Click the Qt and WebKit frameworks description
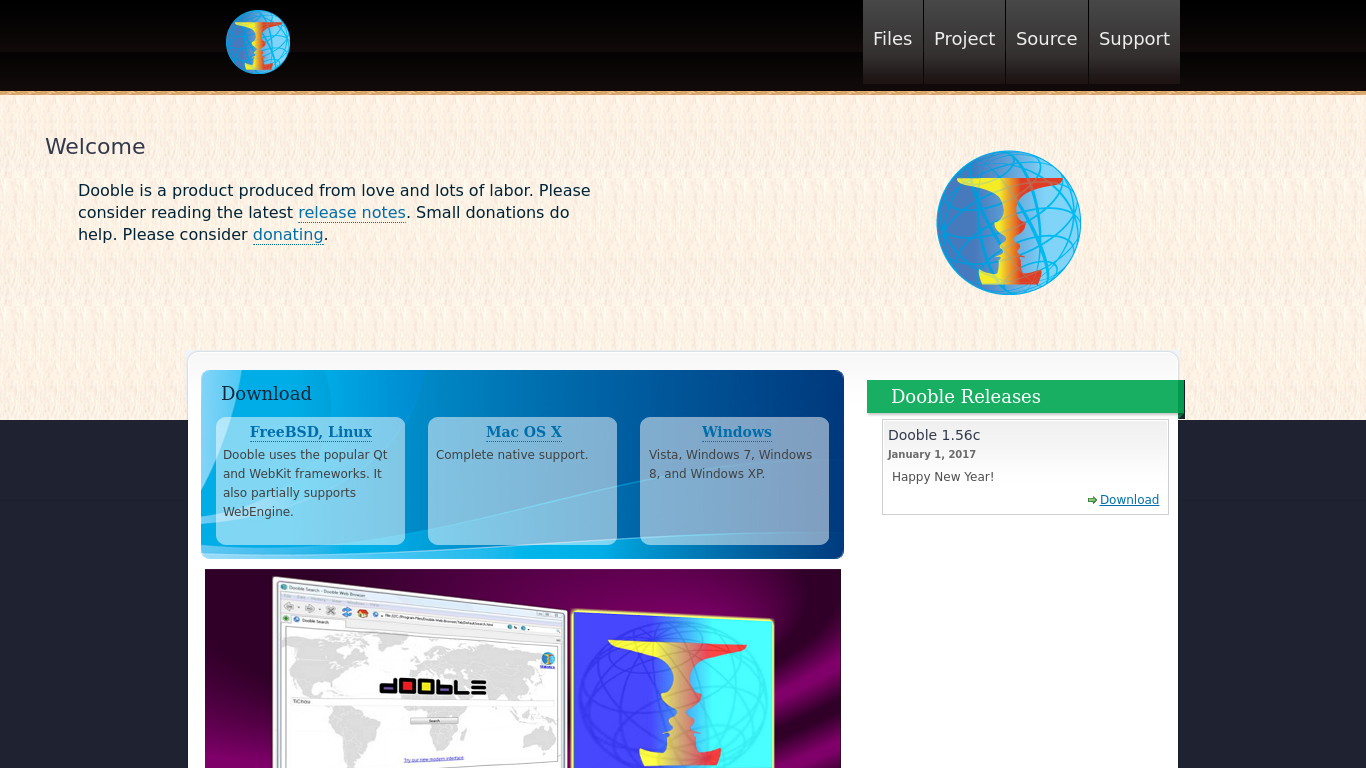This screenshot has height=768, width=1366. (x=305, y=483)
